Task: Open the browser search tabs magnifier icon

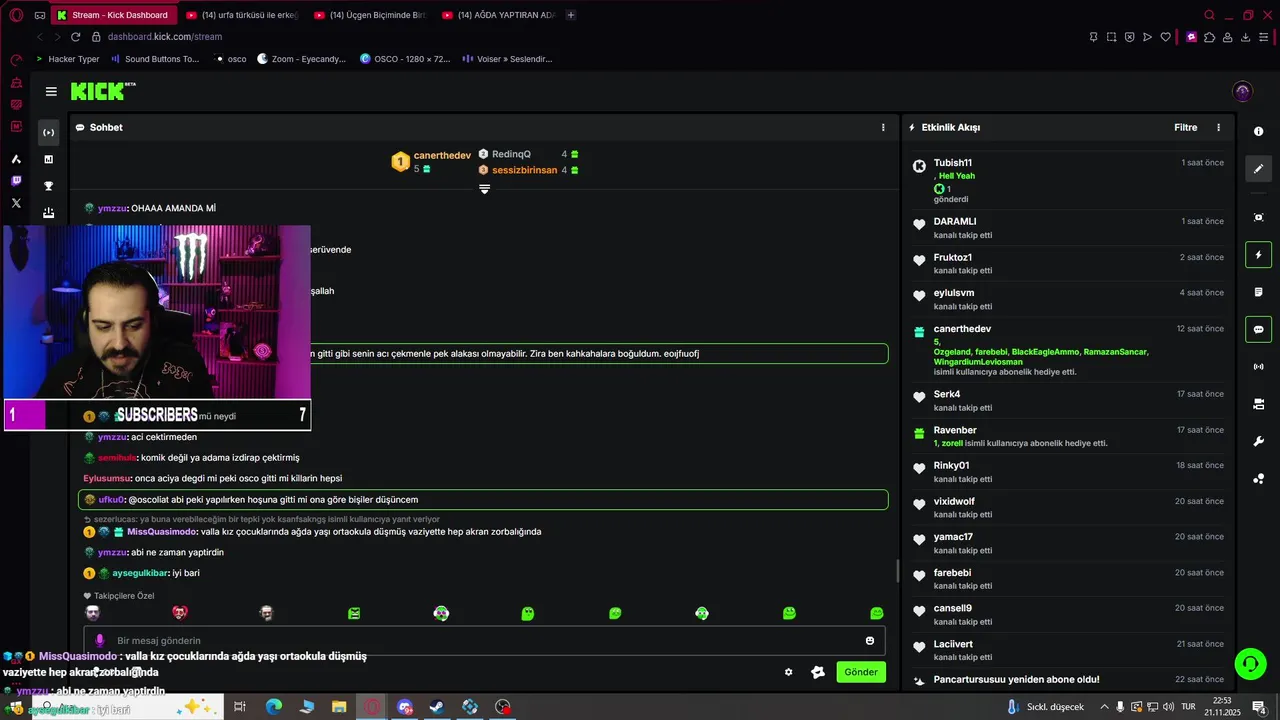Action: click(1210, 15)
